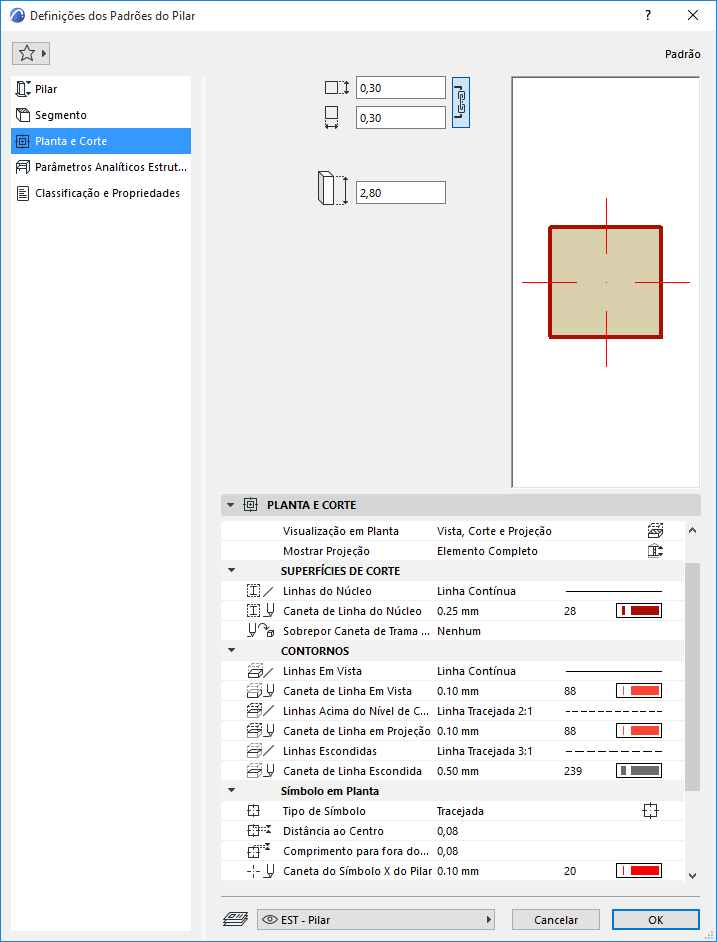
Task: Click Tracejada symbol type value
Action: pyautogui.click(x=460, y=811)
